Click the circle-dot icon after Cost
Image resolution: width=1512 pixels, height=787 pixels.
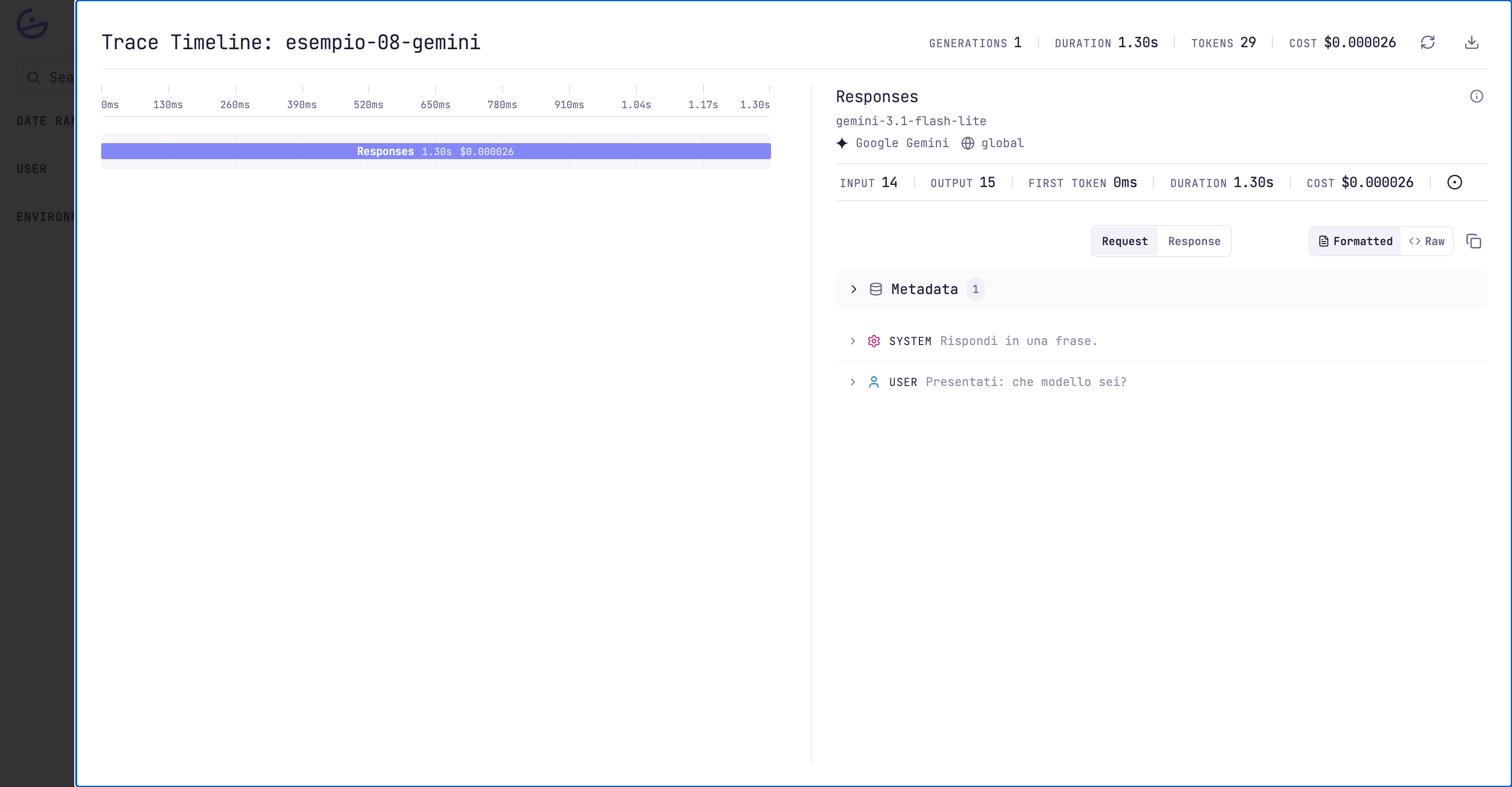[x=1455, y=182]
